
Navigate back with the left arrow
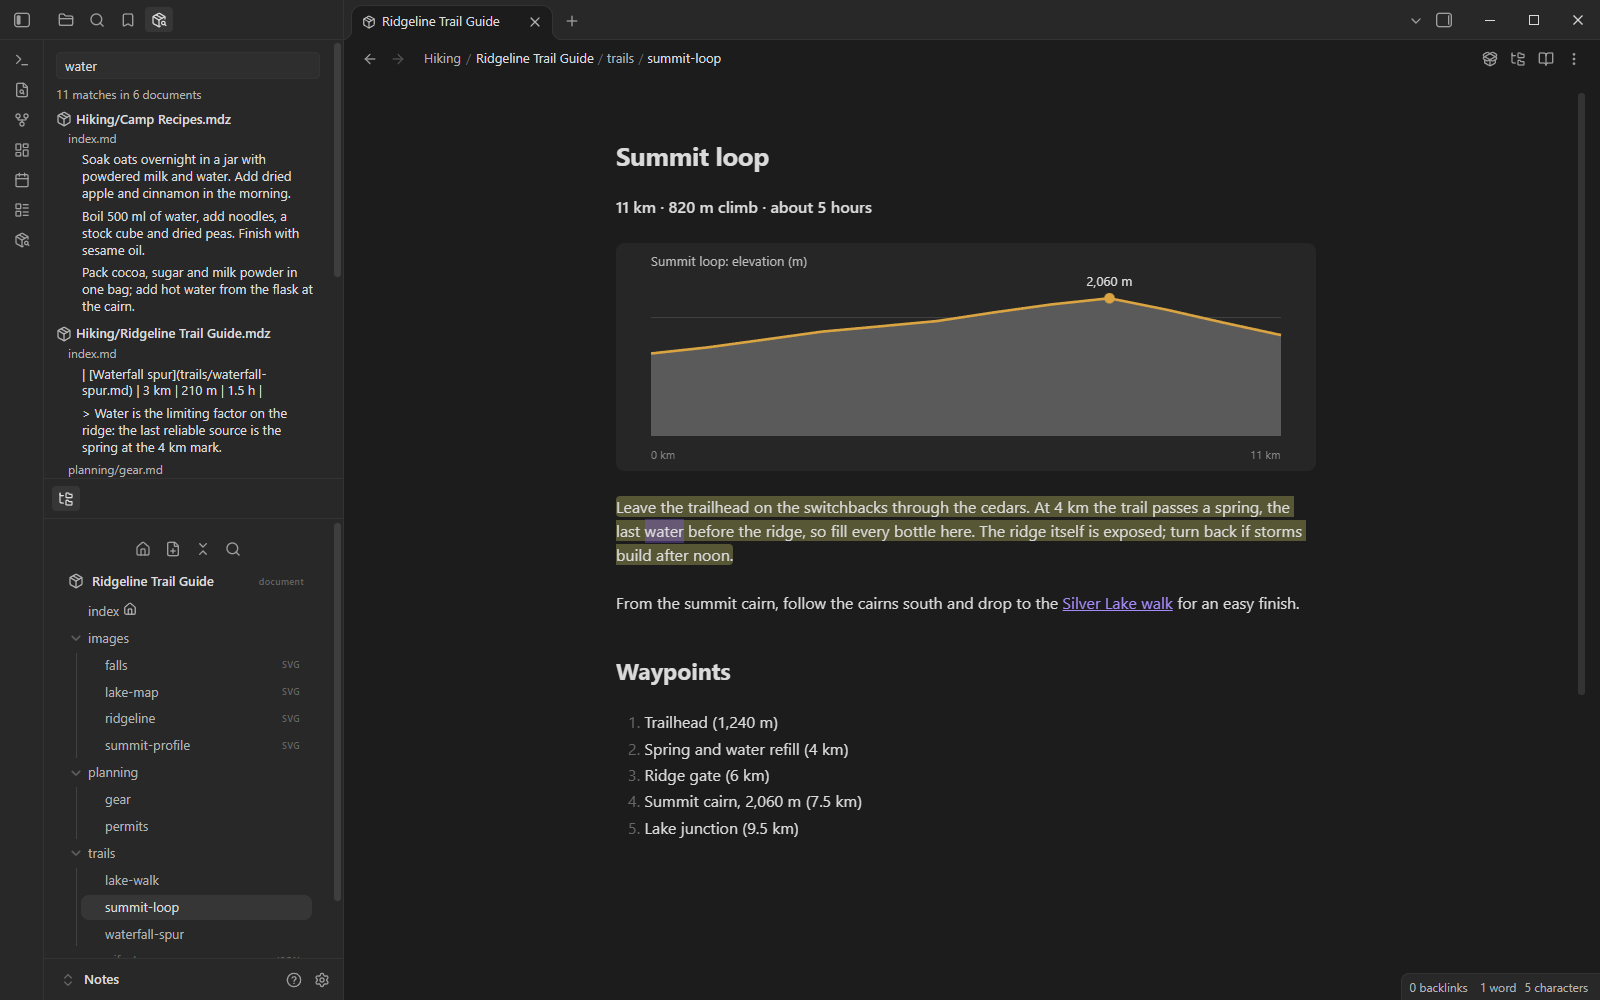[x=370, y=59]
